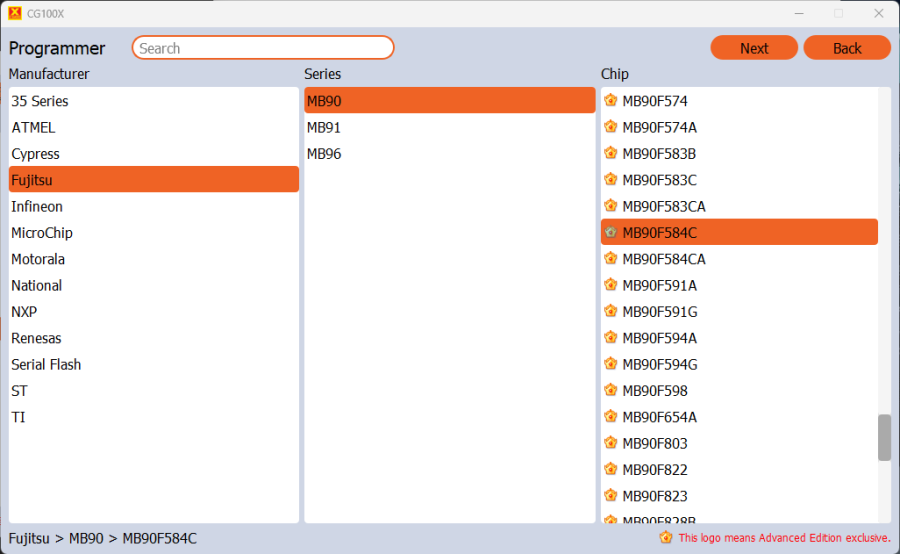Viewport: 900px width, 554px height.
Task: Click the selected MB90F584C chip icon
Action: tap(610, 232)
